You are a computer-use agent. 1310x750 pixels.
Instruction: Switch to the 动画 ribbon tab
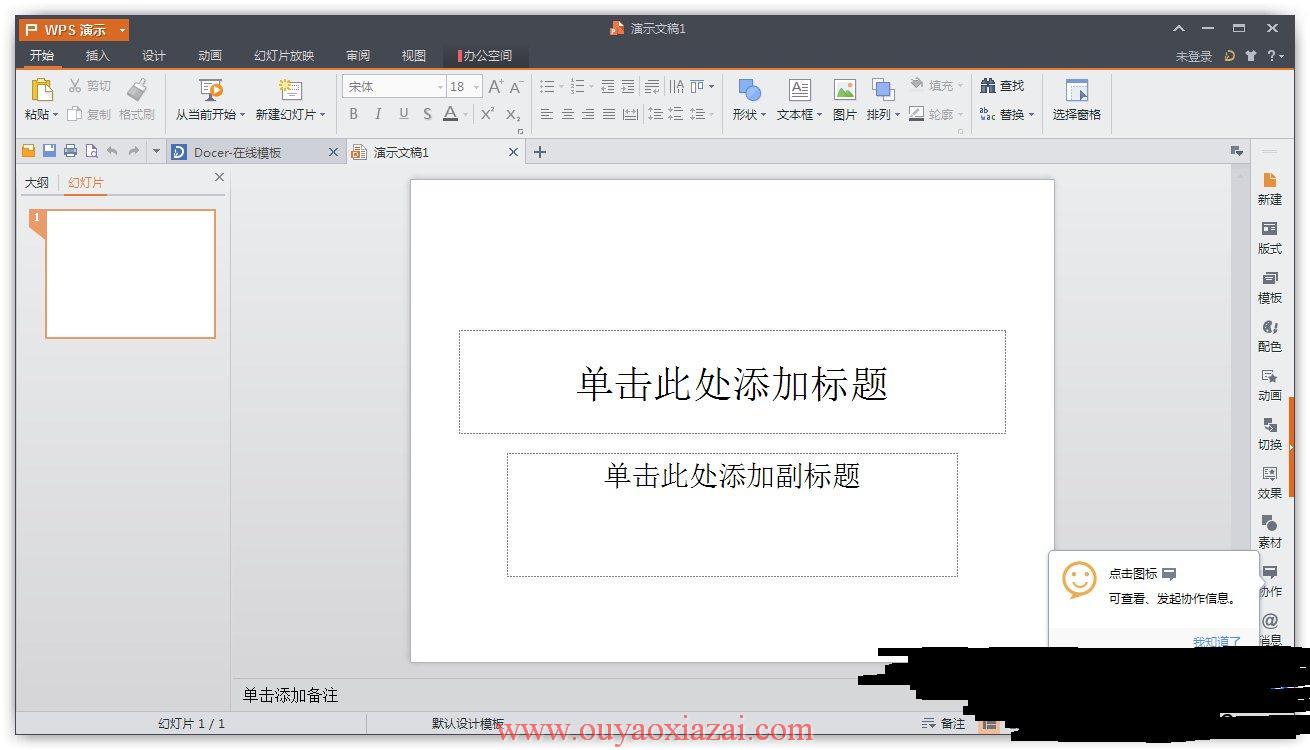point(210,56)
